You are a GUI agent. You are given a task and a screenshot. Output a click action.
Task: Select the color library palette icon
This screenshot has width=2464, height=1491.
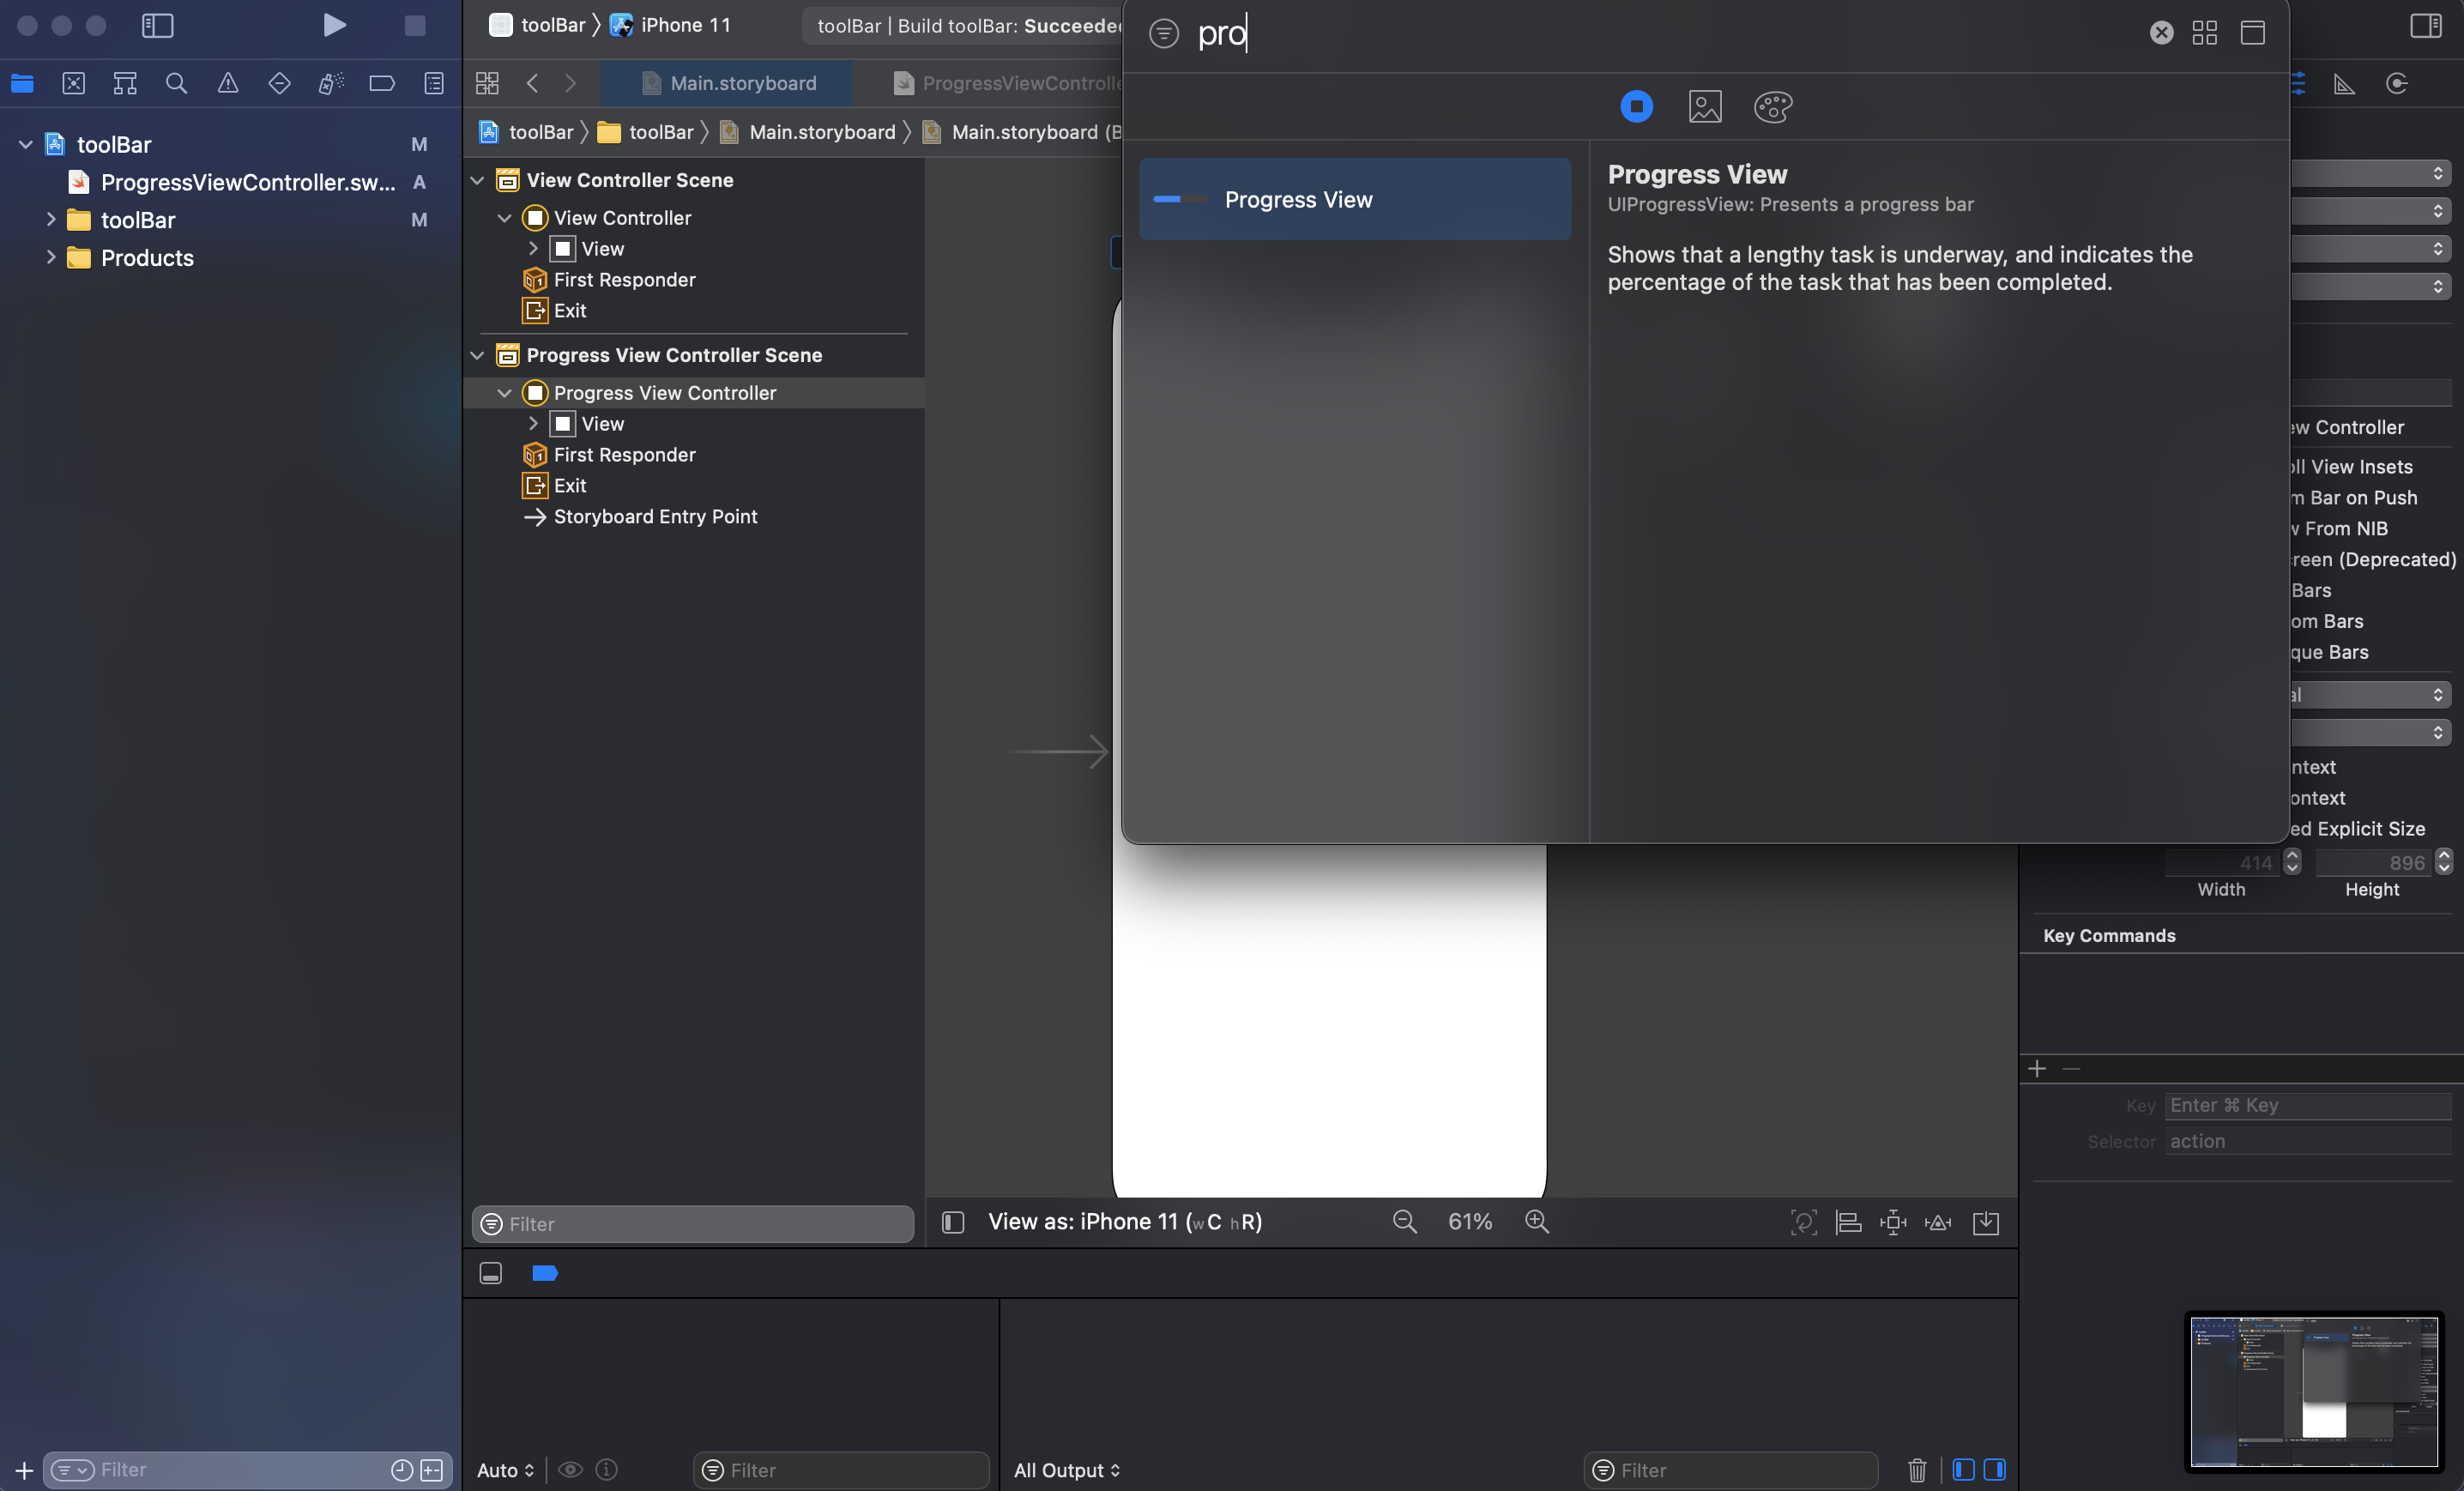pyautogui.click(x=1772, y=107)
